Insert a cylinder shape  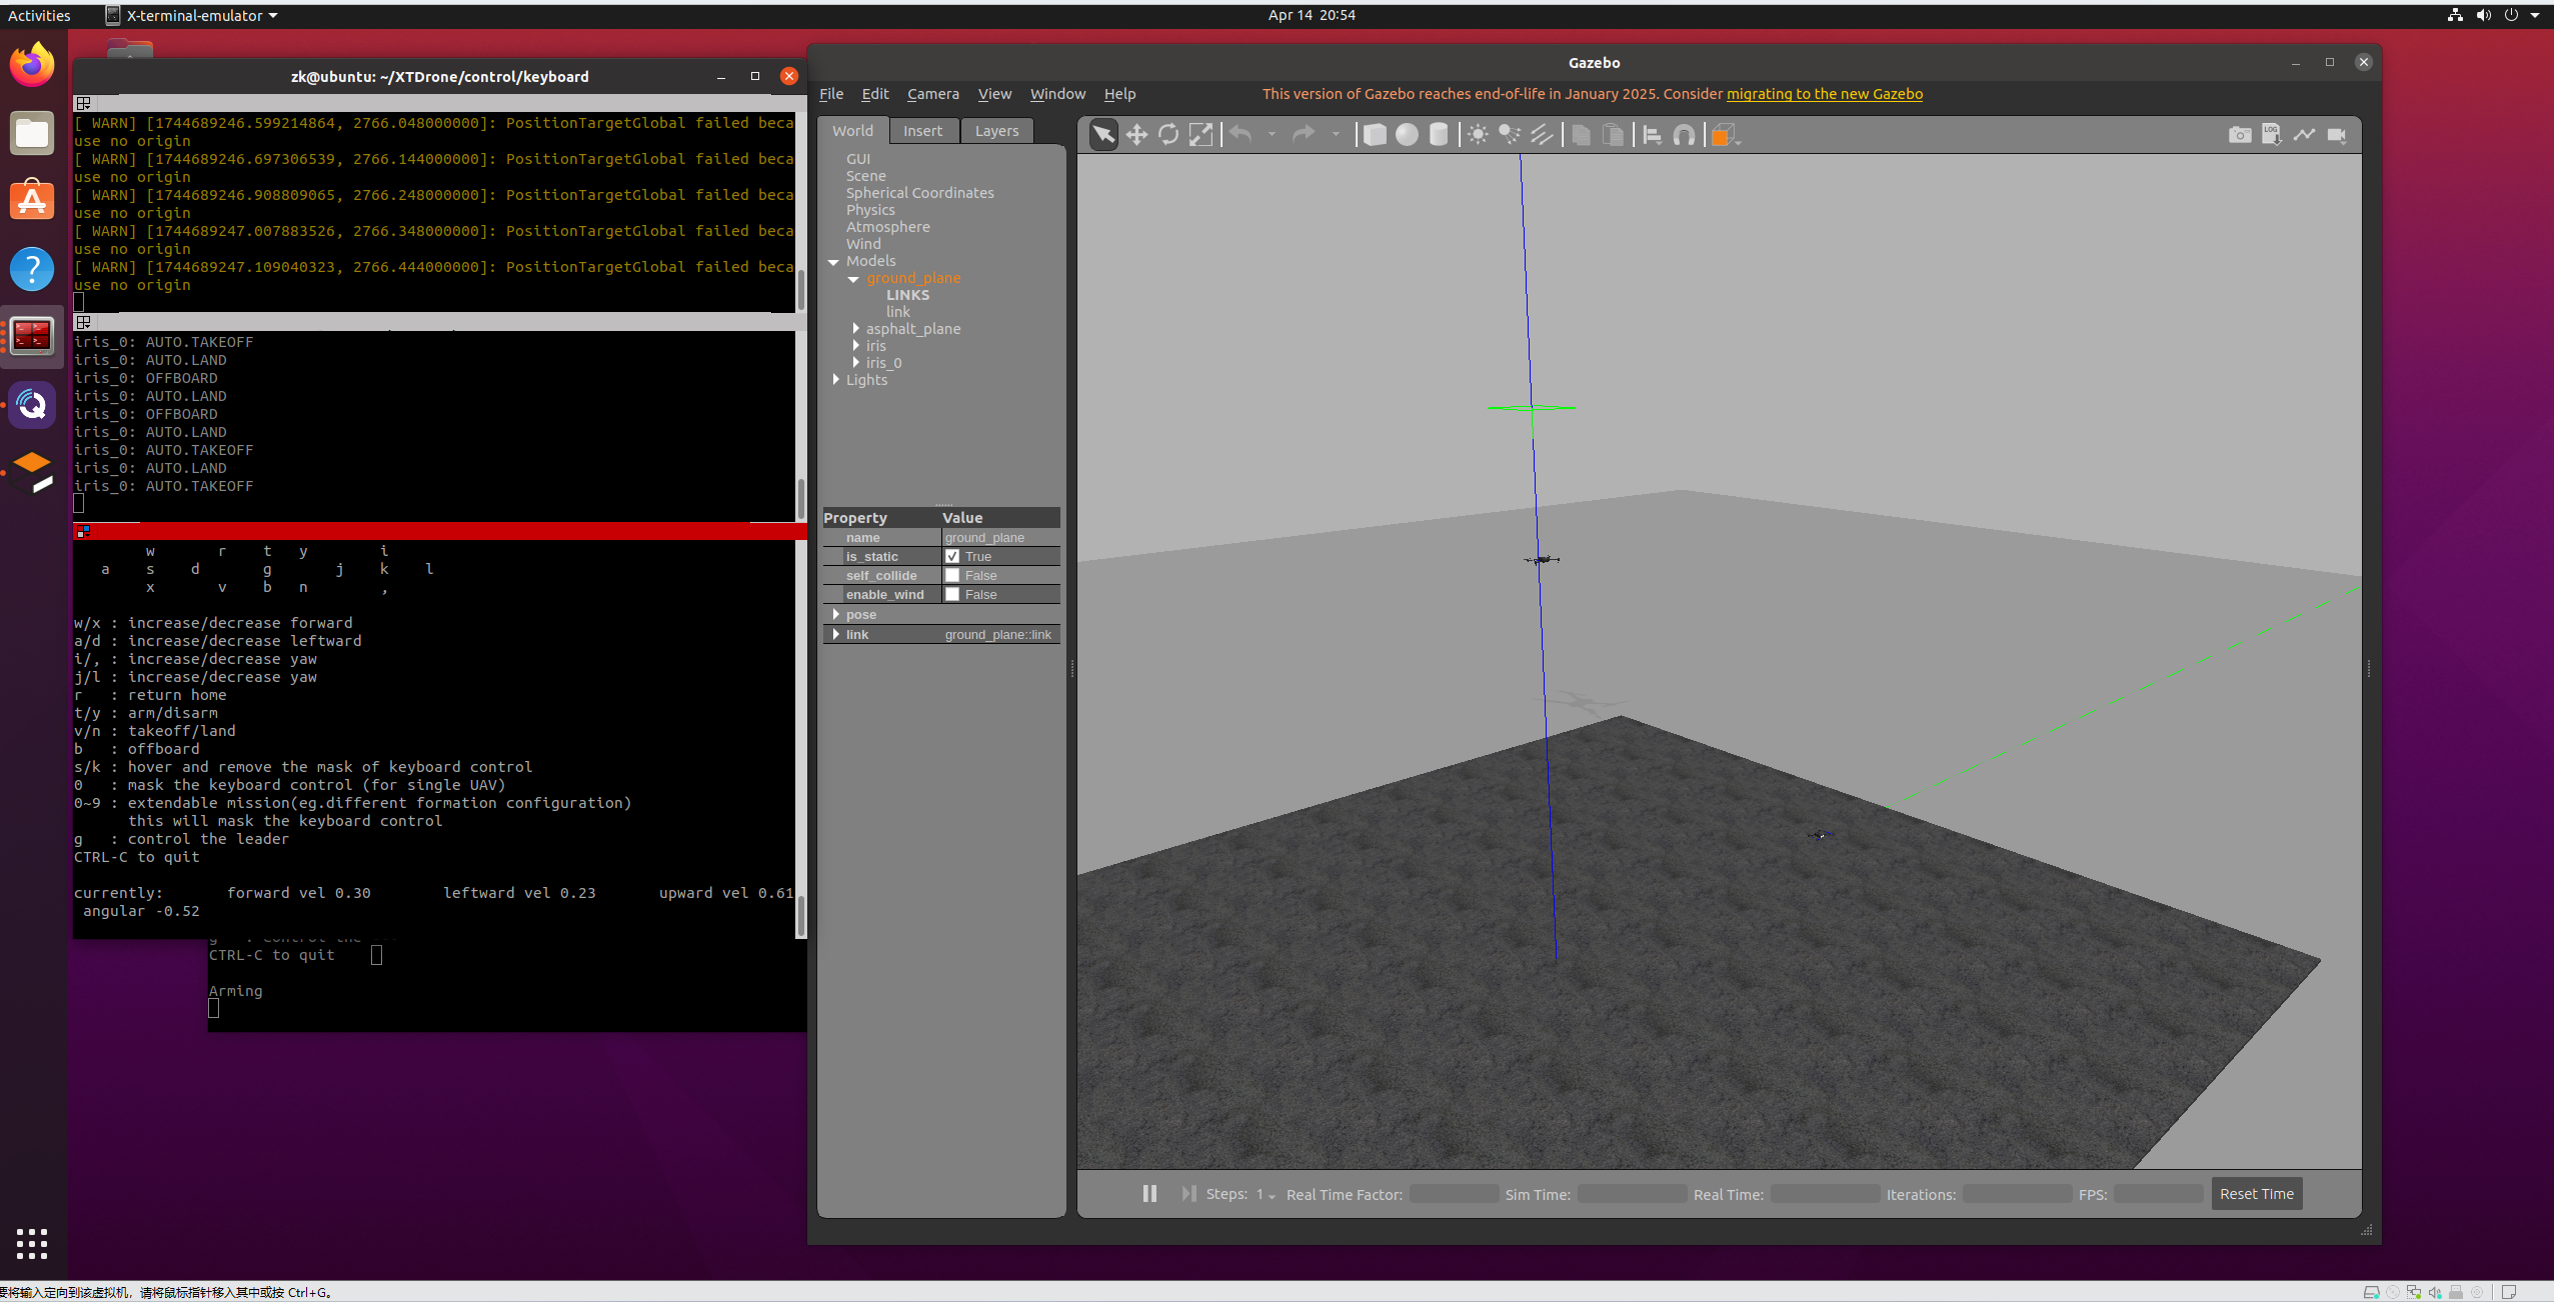coord(1438,135)
